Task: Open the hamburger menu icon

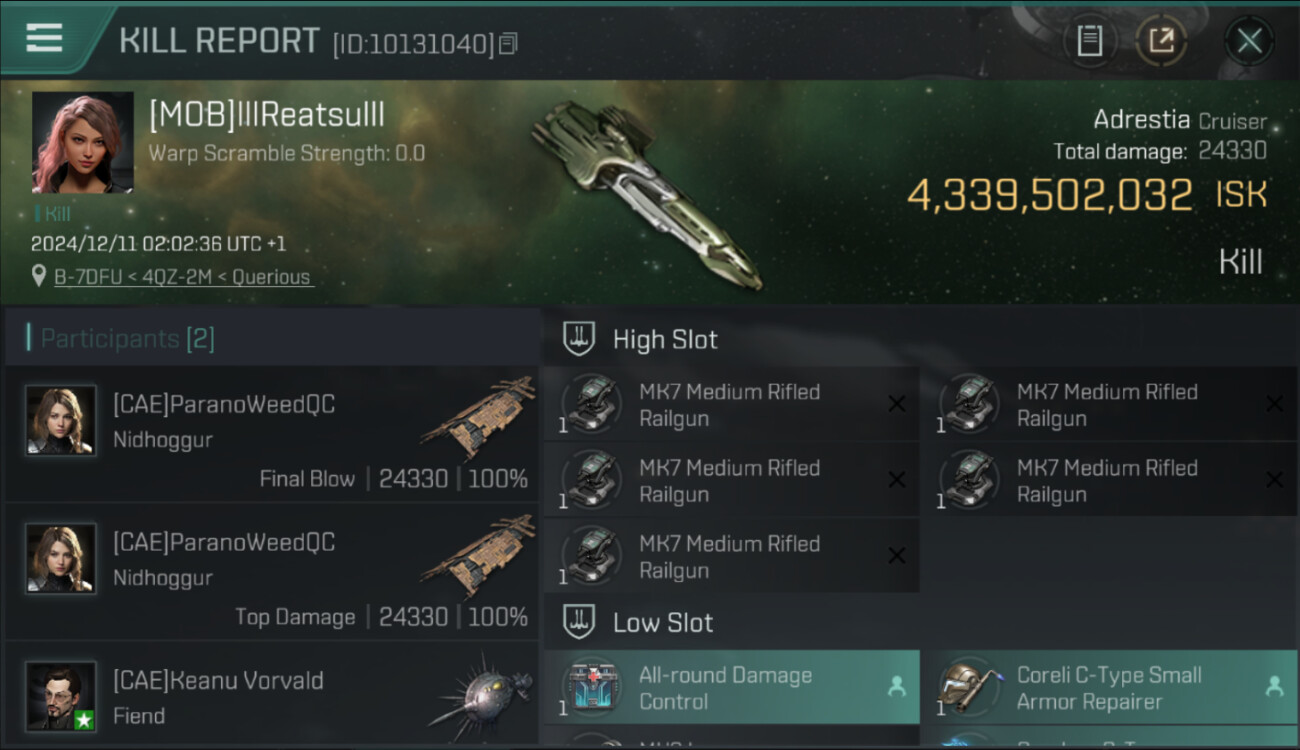Action: pos(44,38)
